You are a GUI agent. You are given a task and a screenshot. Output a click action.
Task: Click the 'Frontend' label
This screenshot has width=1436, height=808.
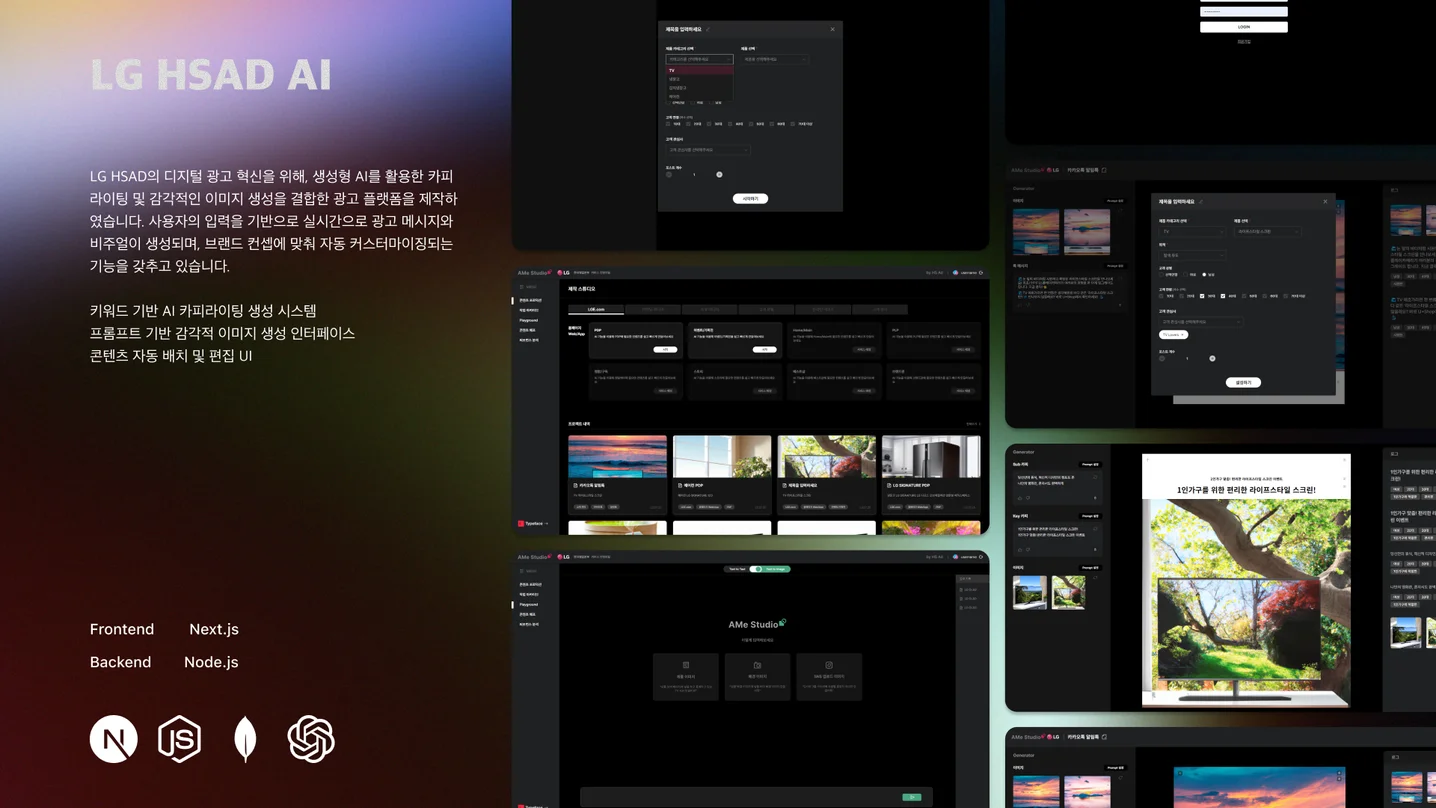pos(122,629)
